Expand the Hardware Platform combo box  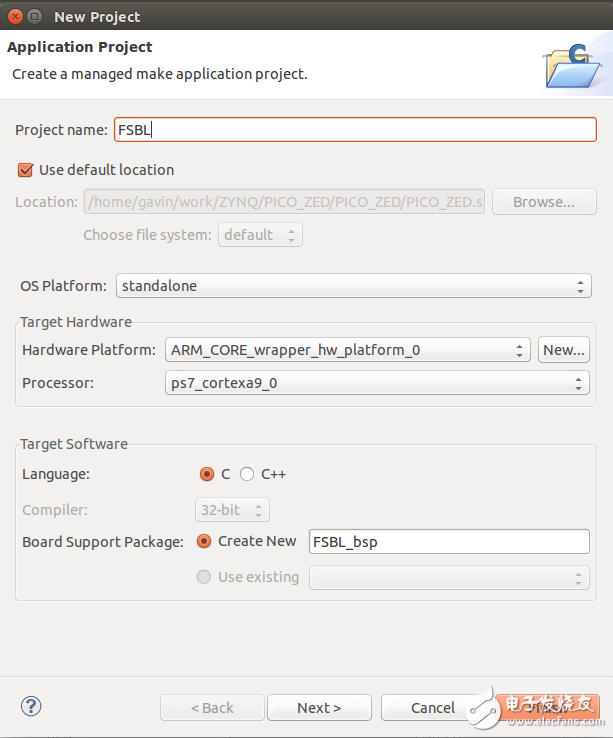[347, 350]
